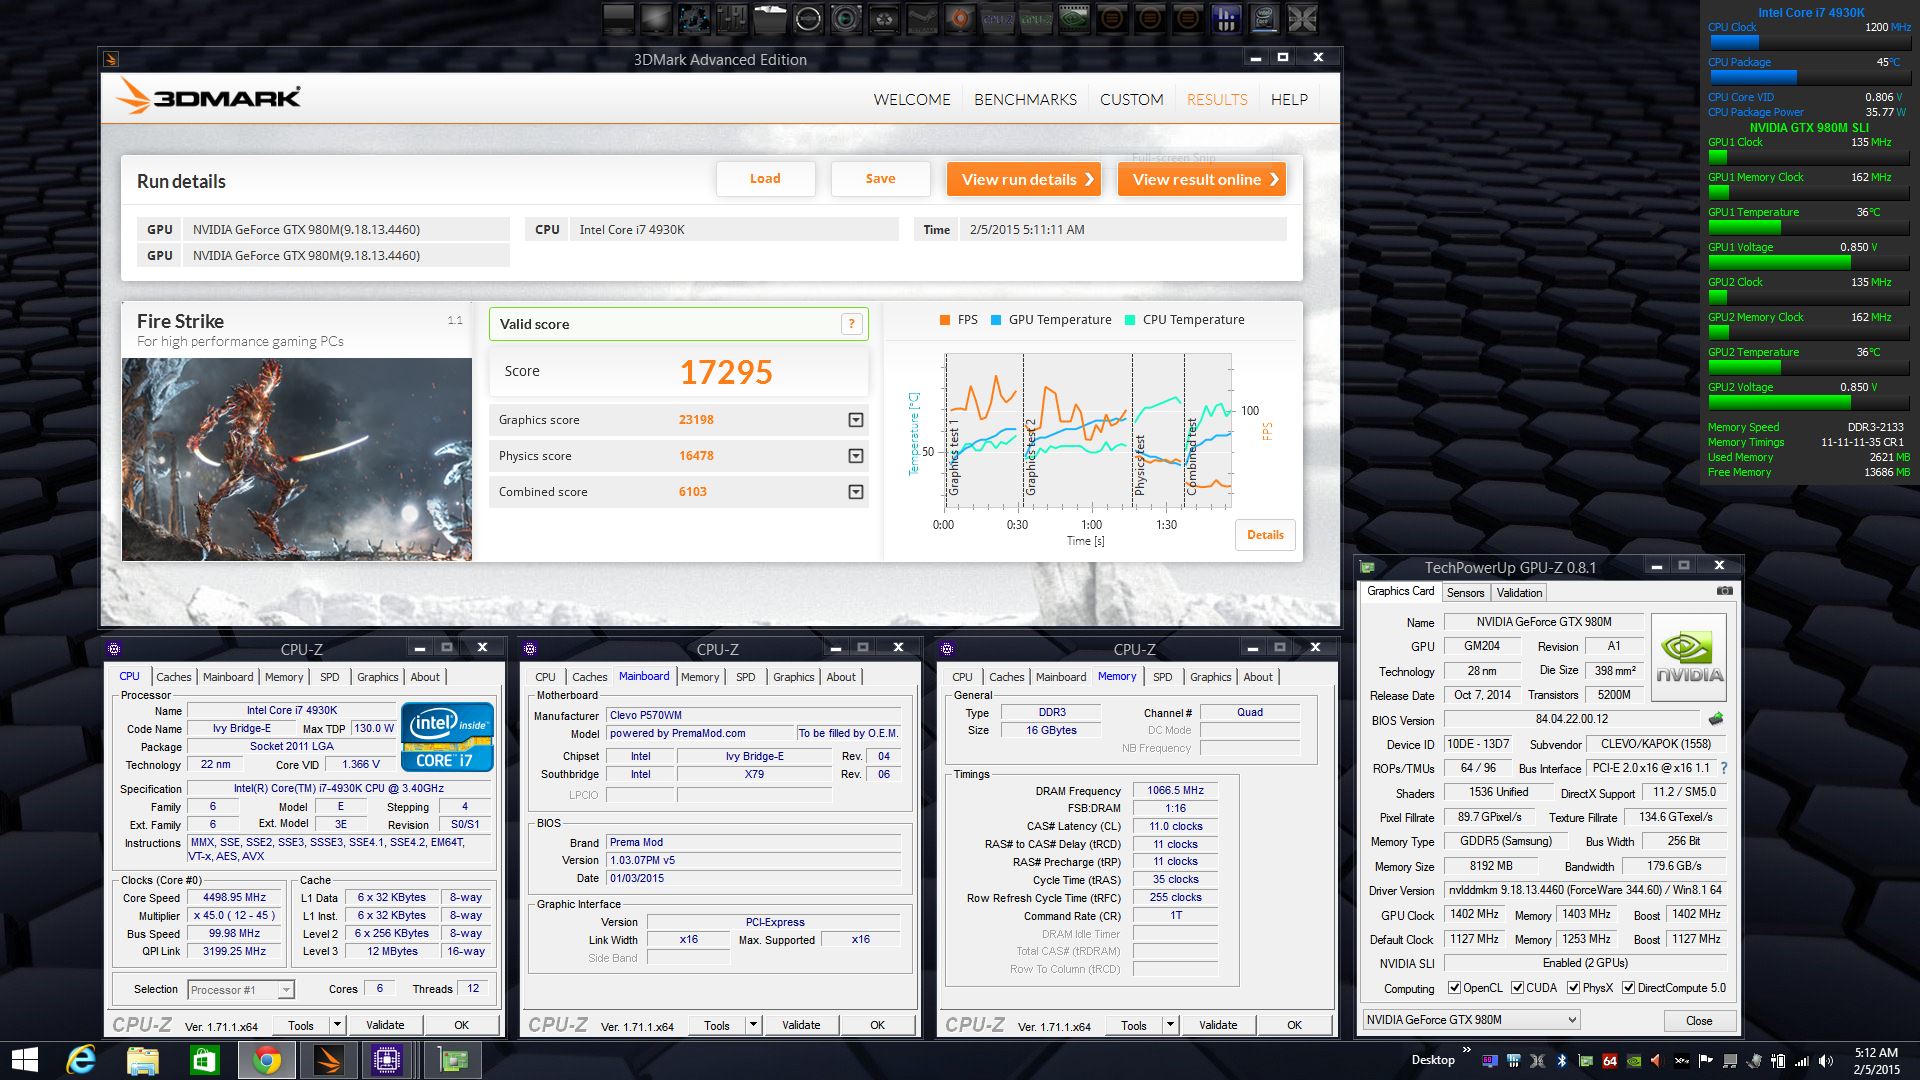Click the BIOS version save chip icon
Screen dimensions: 1920x1080
1716,719
